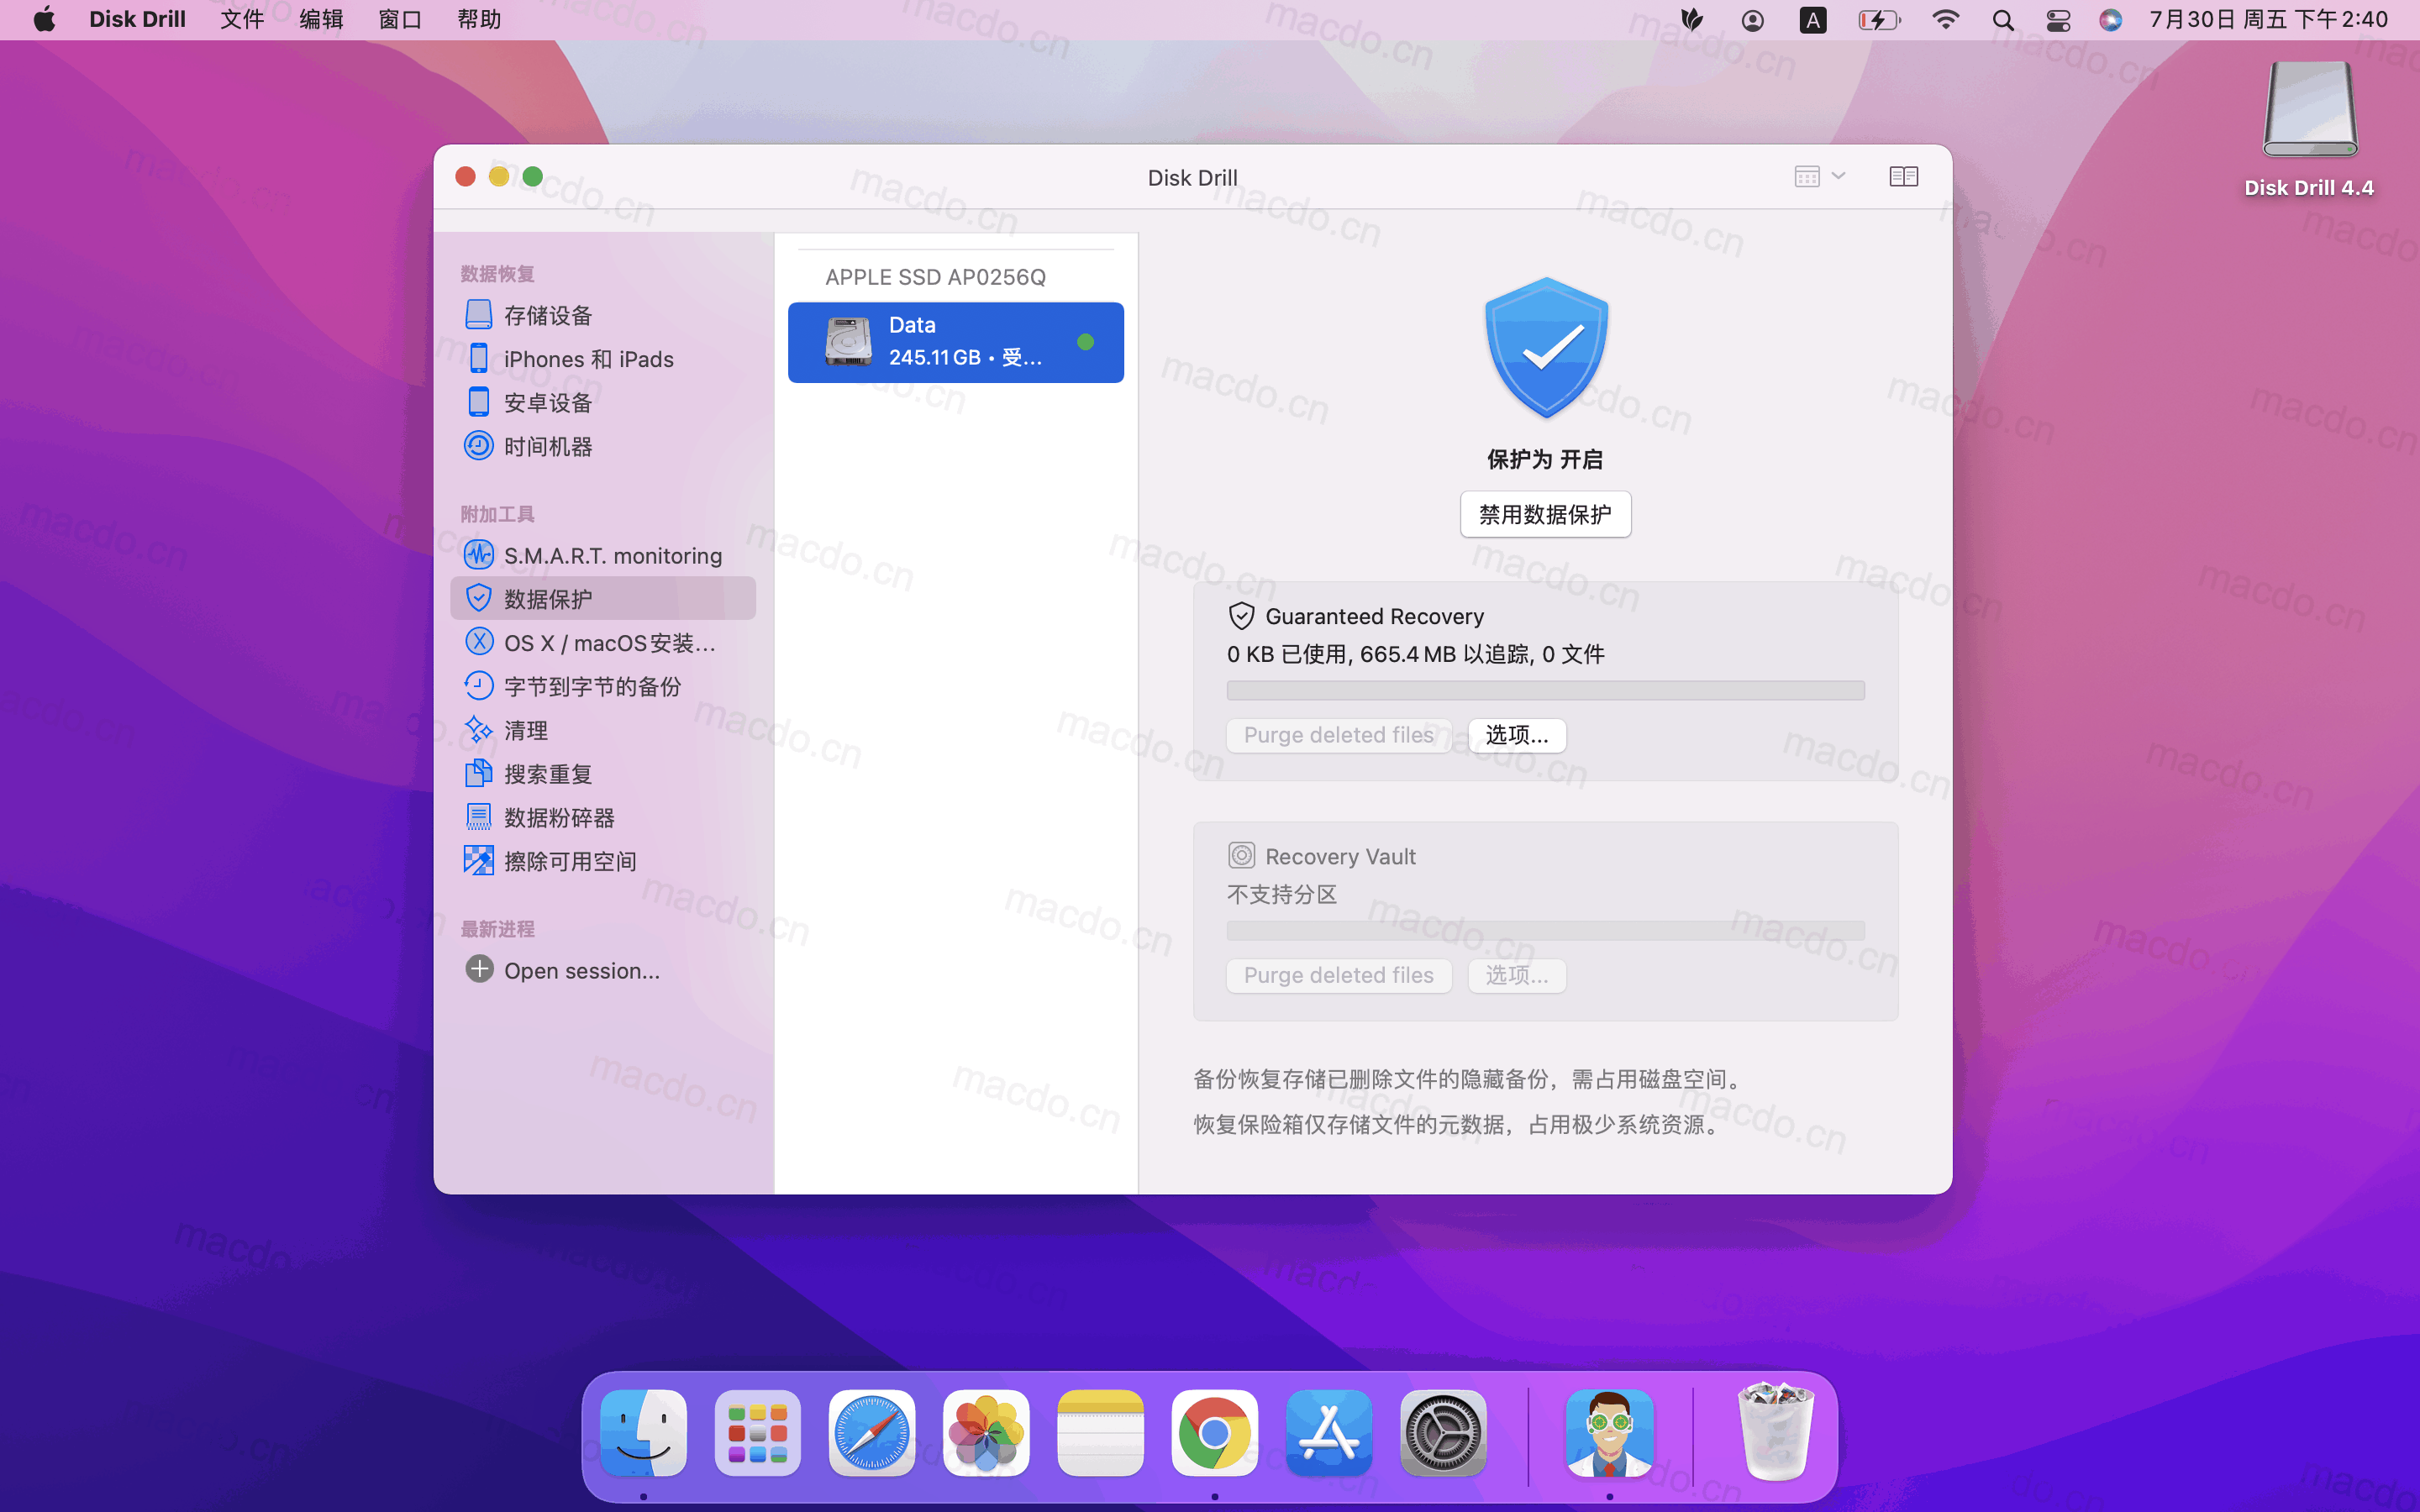Open Wi-Fi status menu

(1945, 20)
